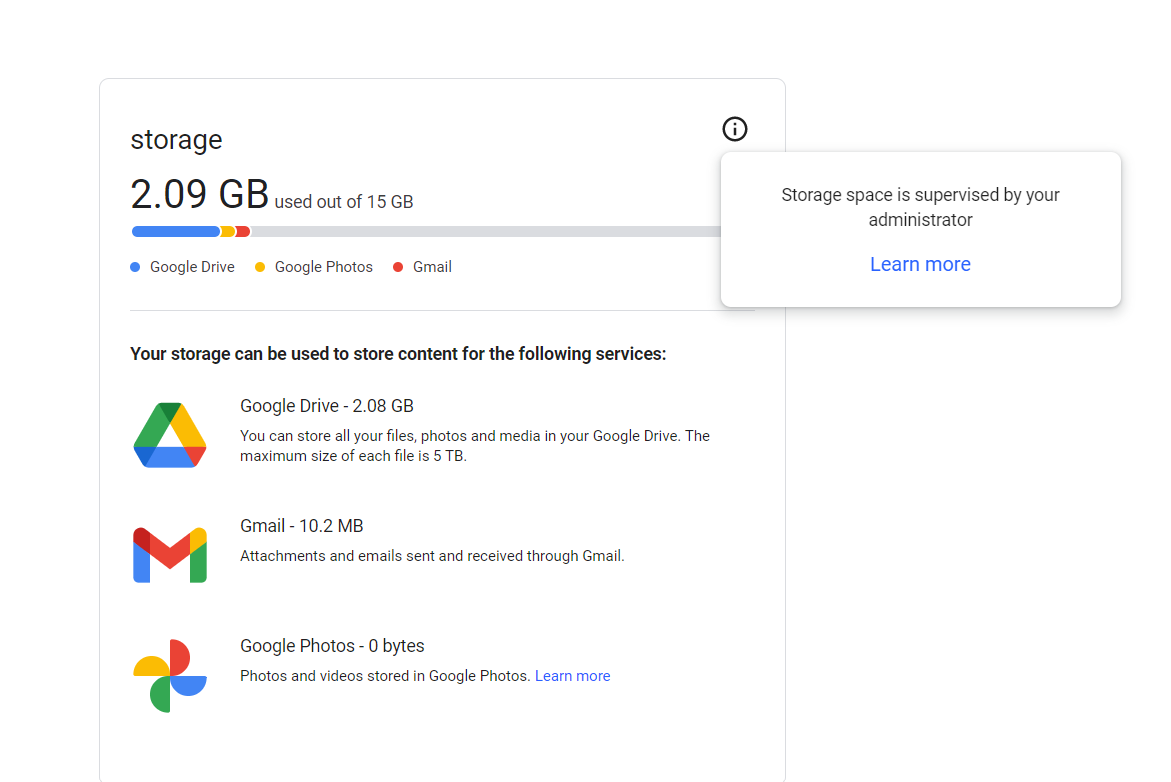Click the "storage" card title
Screen dimensions: 1171x782
click(176, 140)
